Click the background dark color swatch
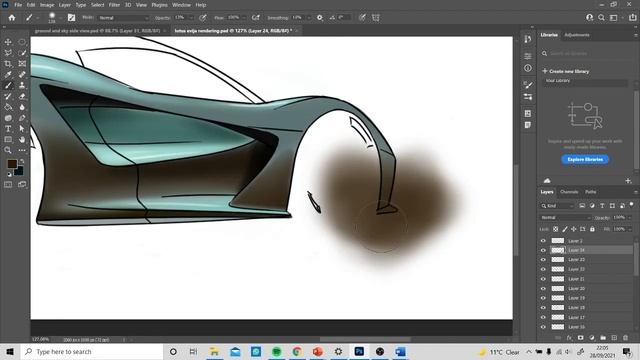Image resolution: width=640 pixels, height=360 pixels. [x=19, y=172]
